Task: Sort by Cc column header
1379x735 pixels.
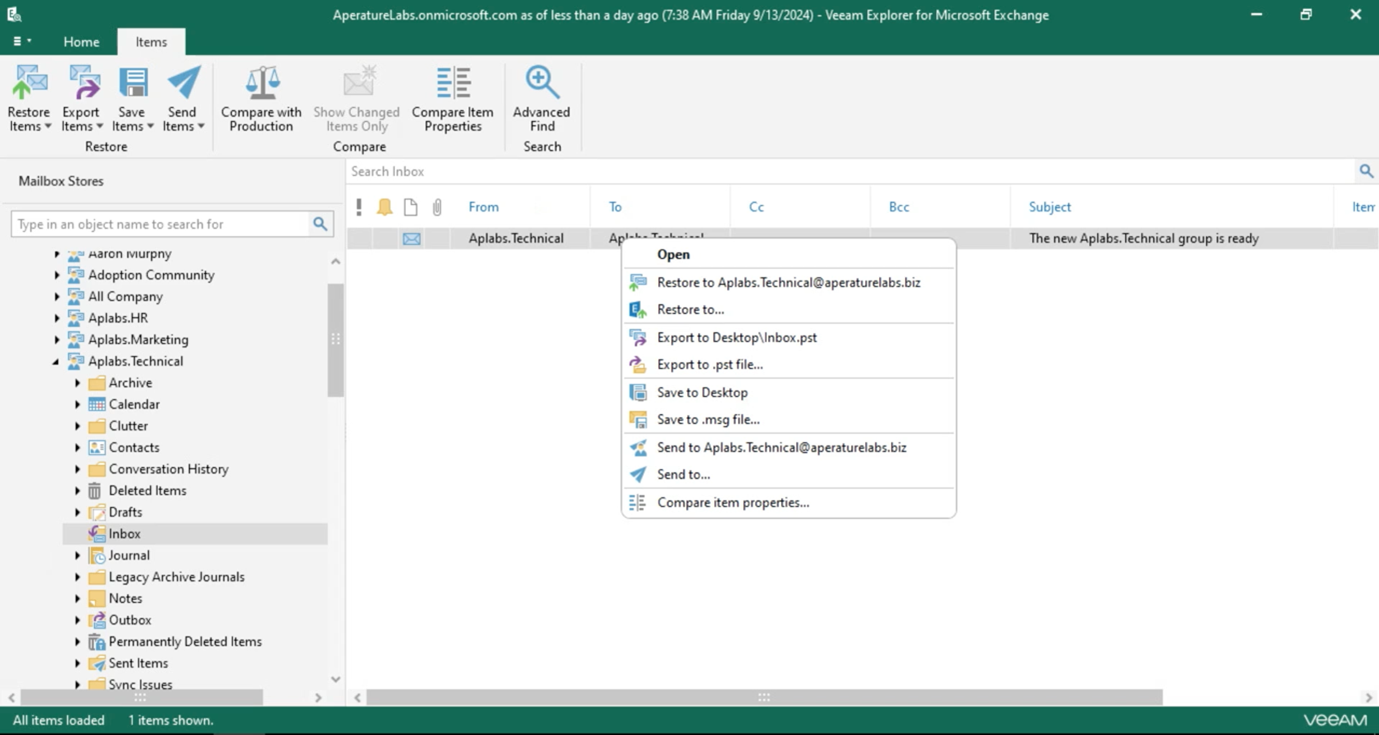Action: tap(756, 207)
